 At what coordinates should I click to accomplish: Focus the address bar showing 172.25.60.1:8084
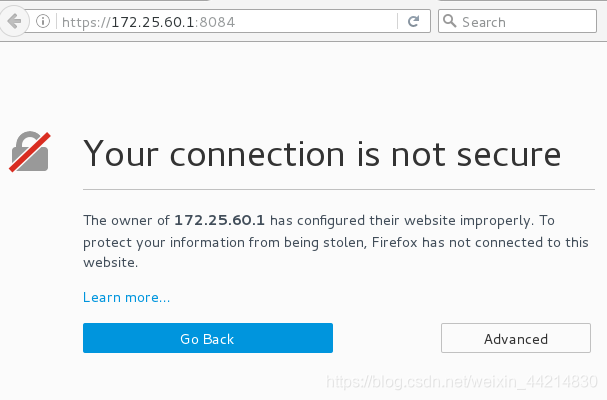(226, 22)
